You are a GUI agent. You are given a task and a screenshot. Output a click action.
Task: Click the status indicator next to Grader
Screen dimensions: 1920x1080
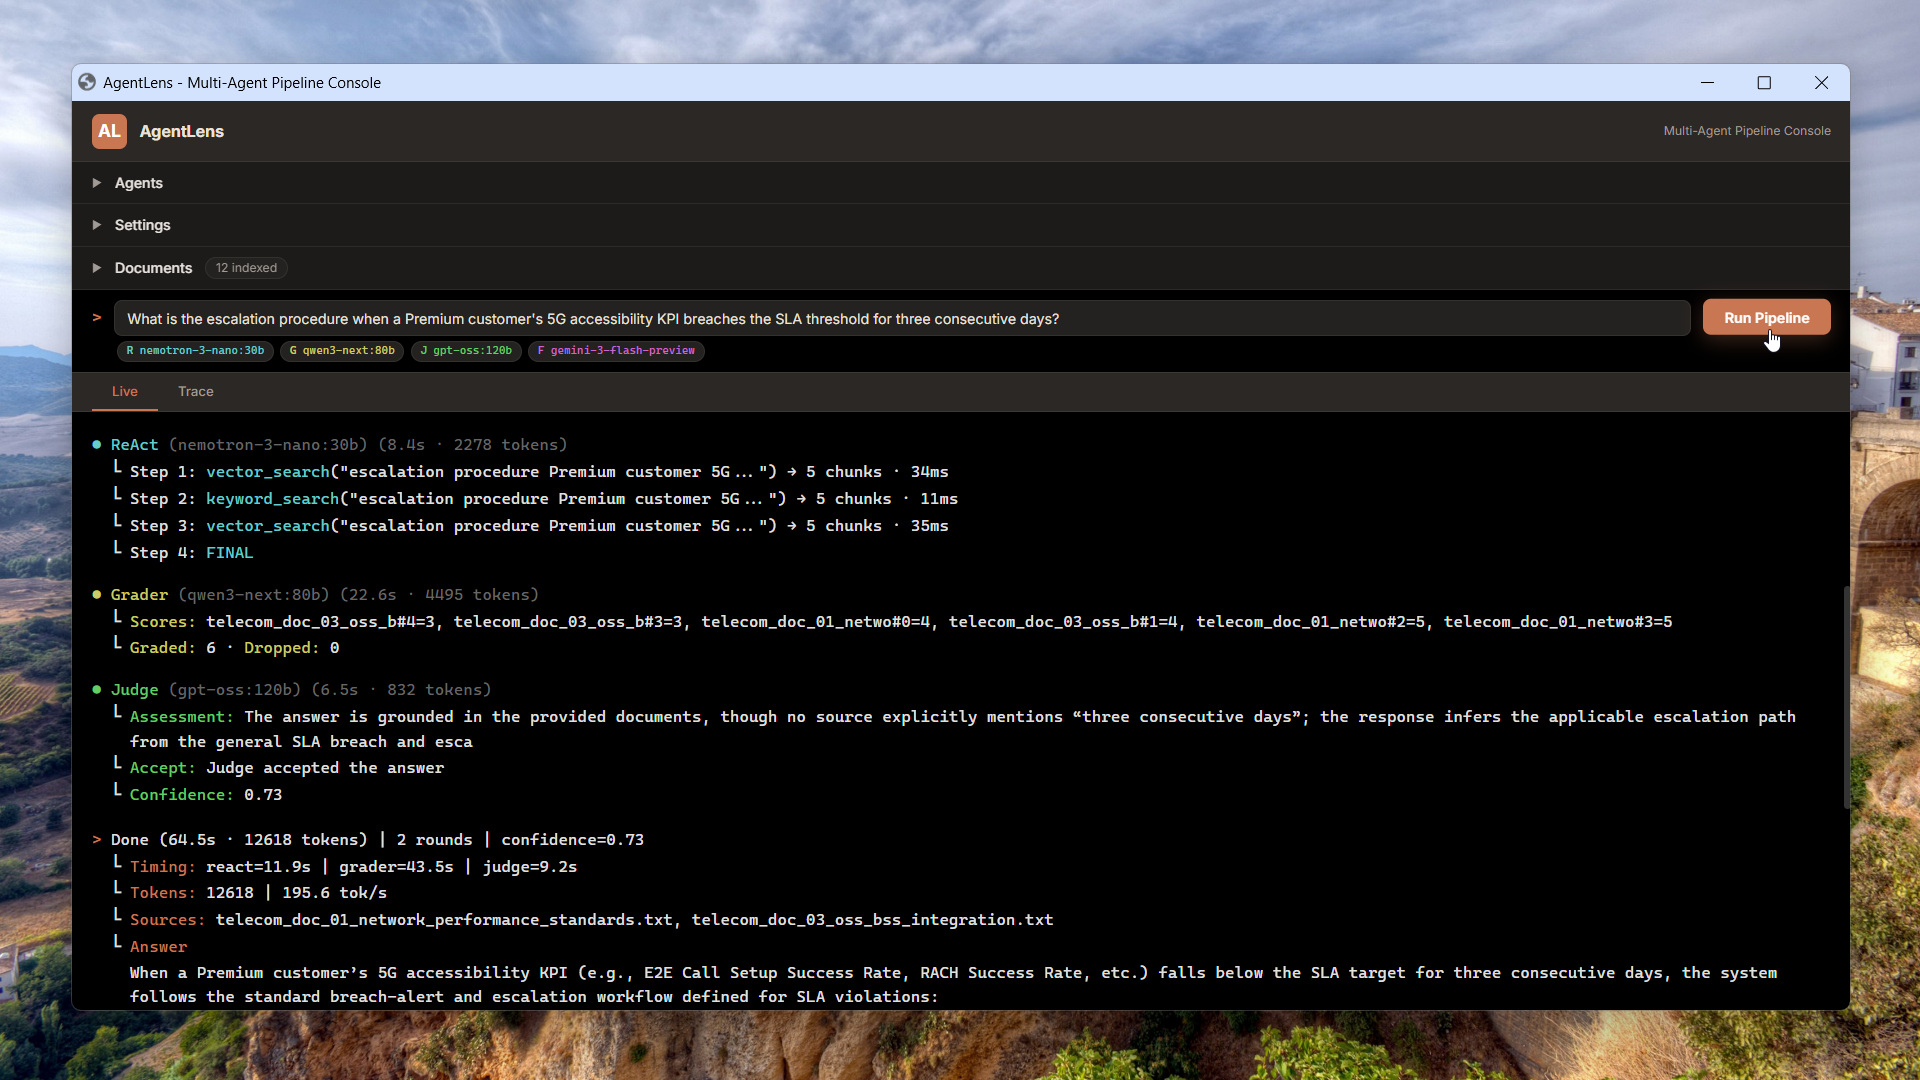pos(97,594)
